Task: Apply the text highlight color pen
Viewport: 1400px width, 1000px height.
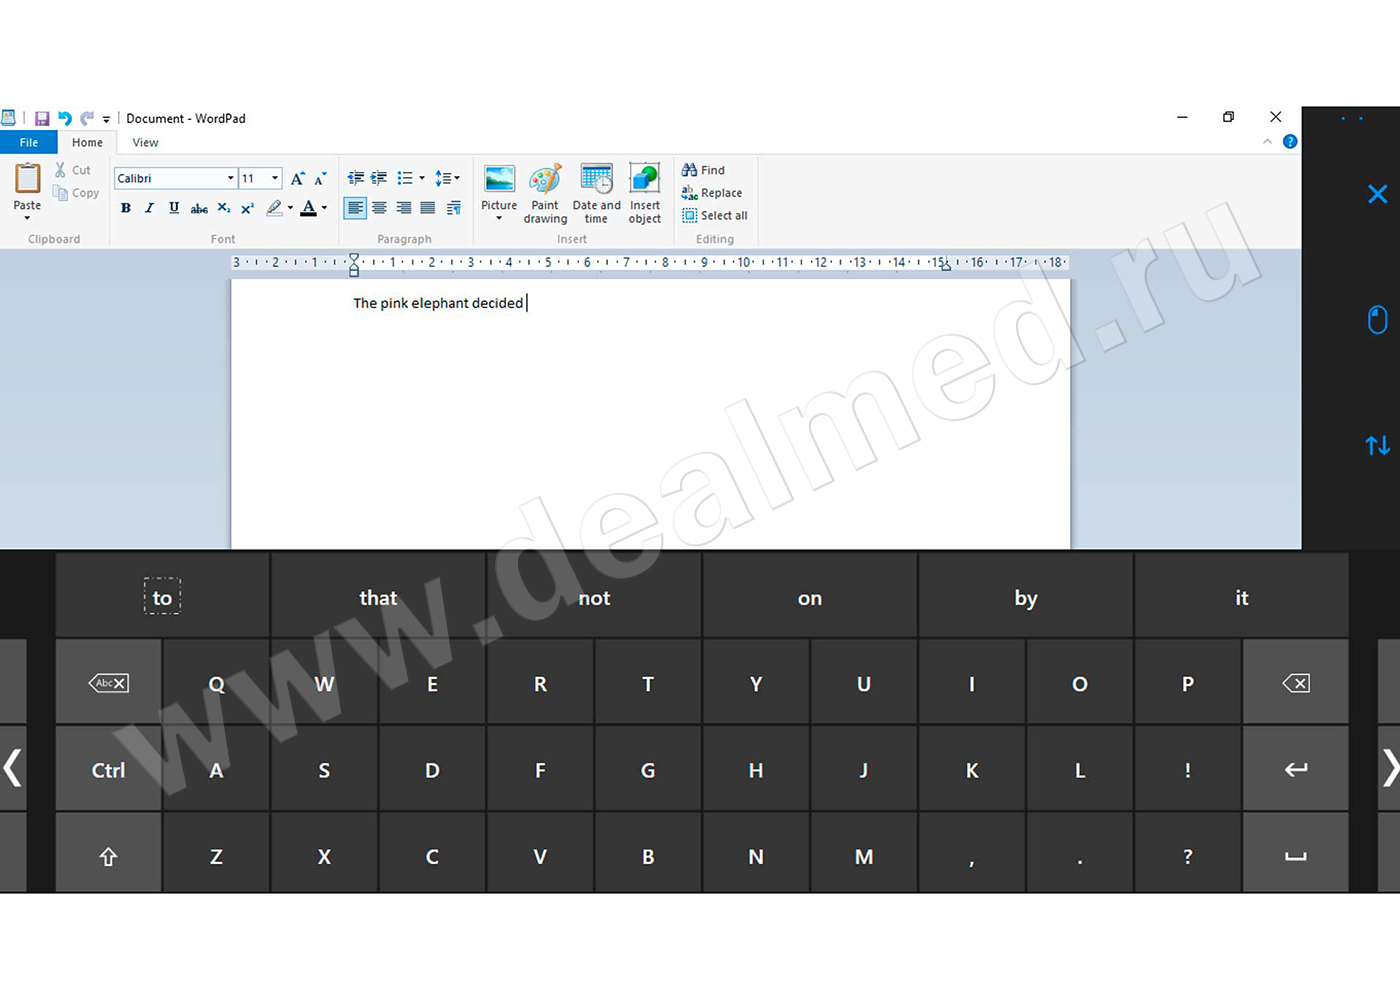Action: (274, 208)
